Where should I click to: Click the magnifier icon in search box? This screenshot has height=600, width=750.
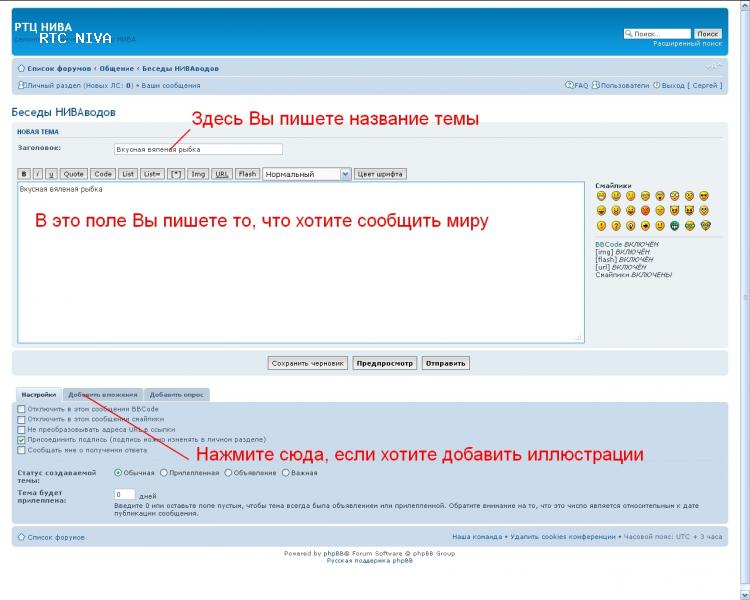pyautogui.click(x=629, y=33)
